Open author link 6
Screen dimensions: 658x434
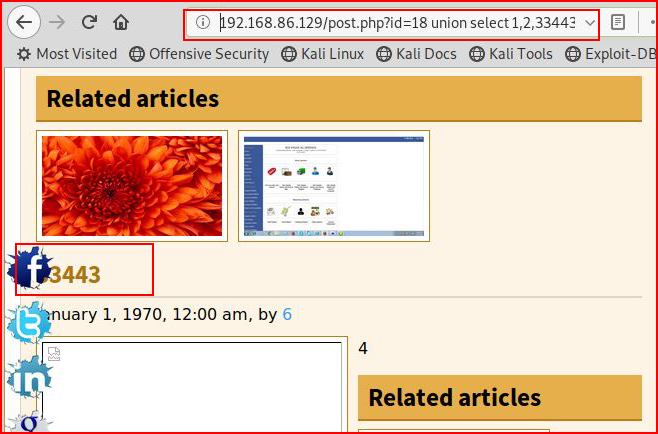click(x=287, y=314)
